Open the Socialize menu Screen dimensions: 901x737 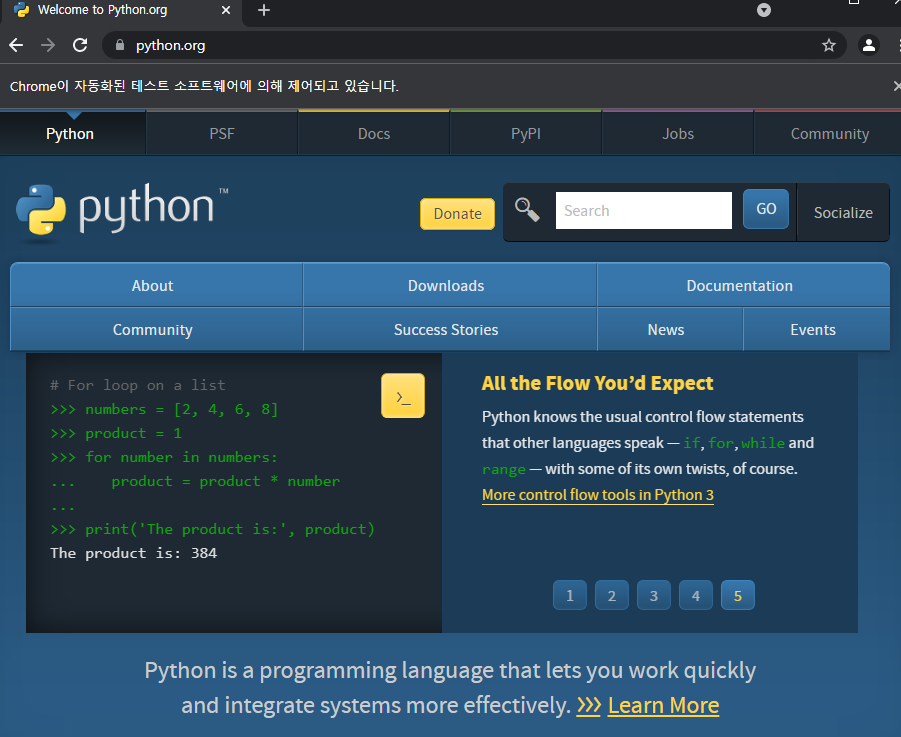click(843, 213)
